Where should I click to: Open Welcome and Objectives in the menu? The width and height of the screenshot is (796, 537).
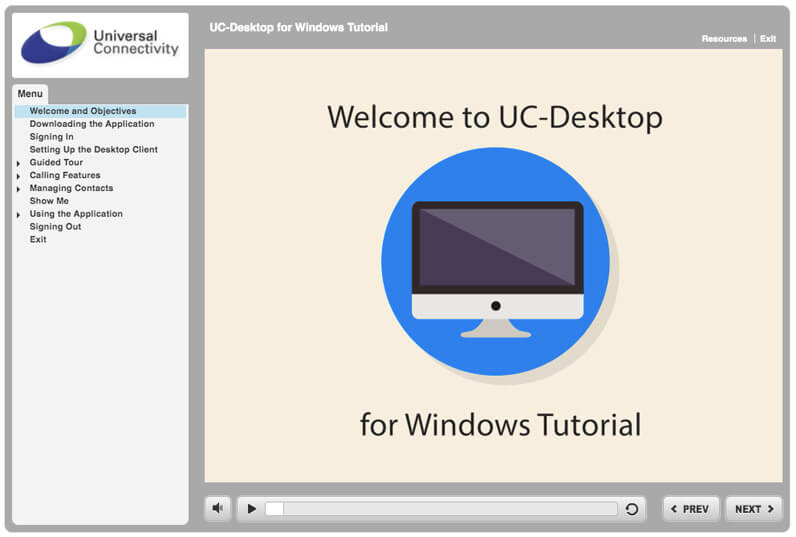pyautogui.click(x=101, y=111)
